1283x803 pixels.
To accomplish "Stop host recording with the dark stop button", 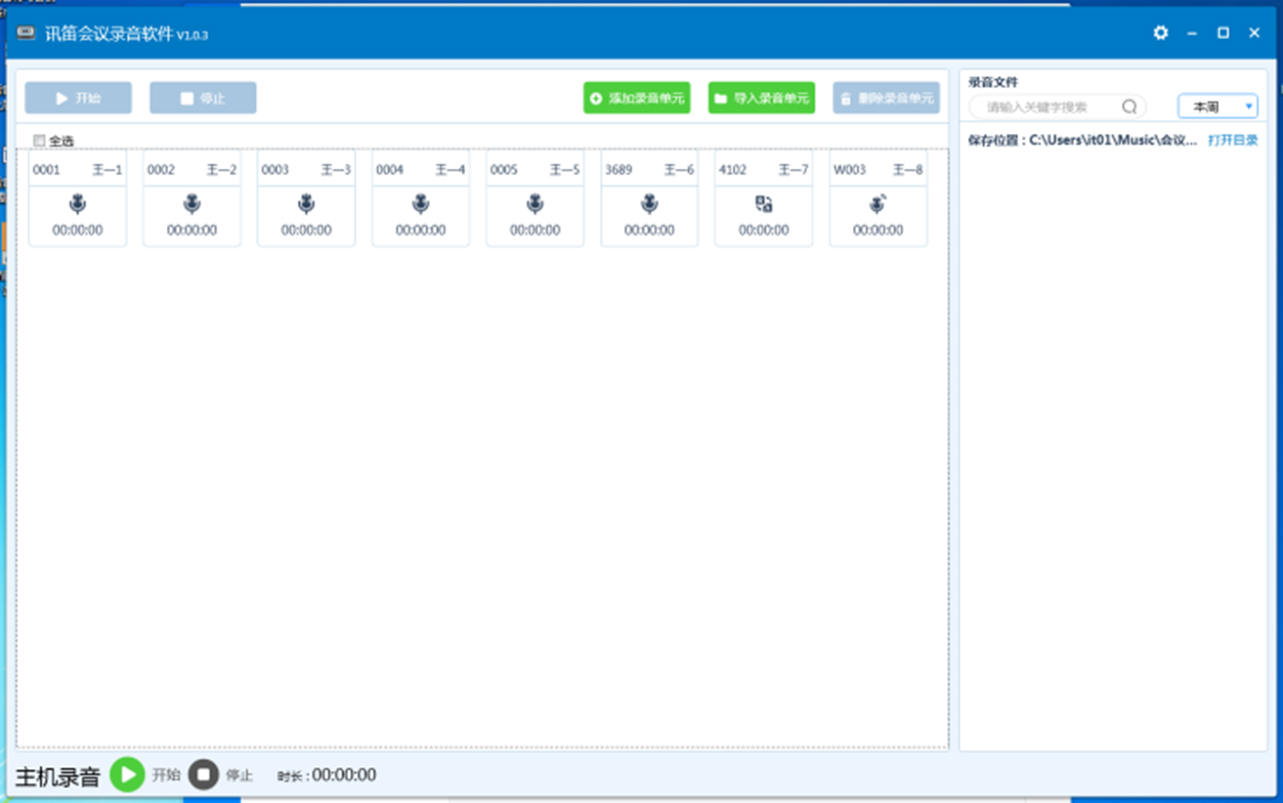I will click(x=204, y=774).
